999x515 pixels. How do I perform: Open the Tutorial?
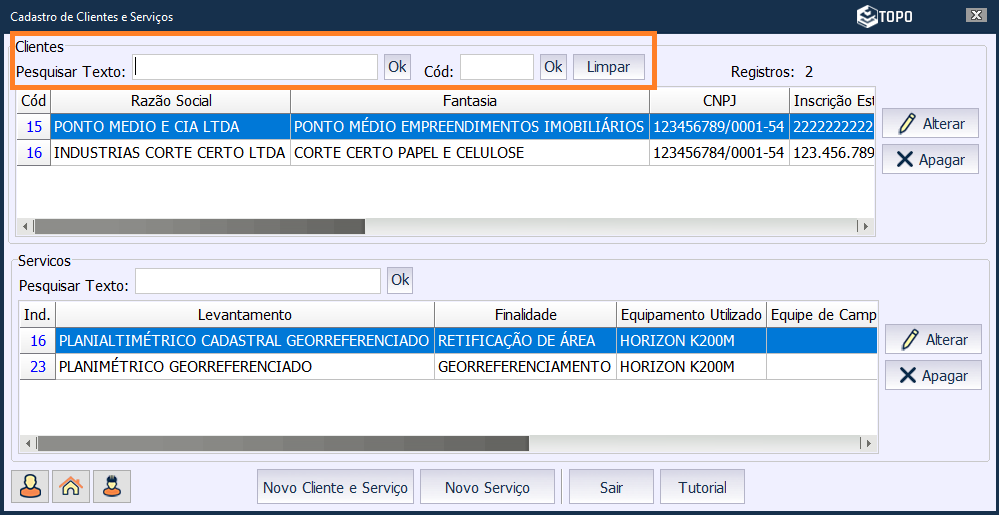point(702,487)
